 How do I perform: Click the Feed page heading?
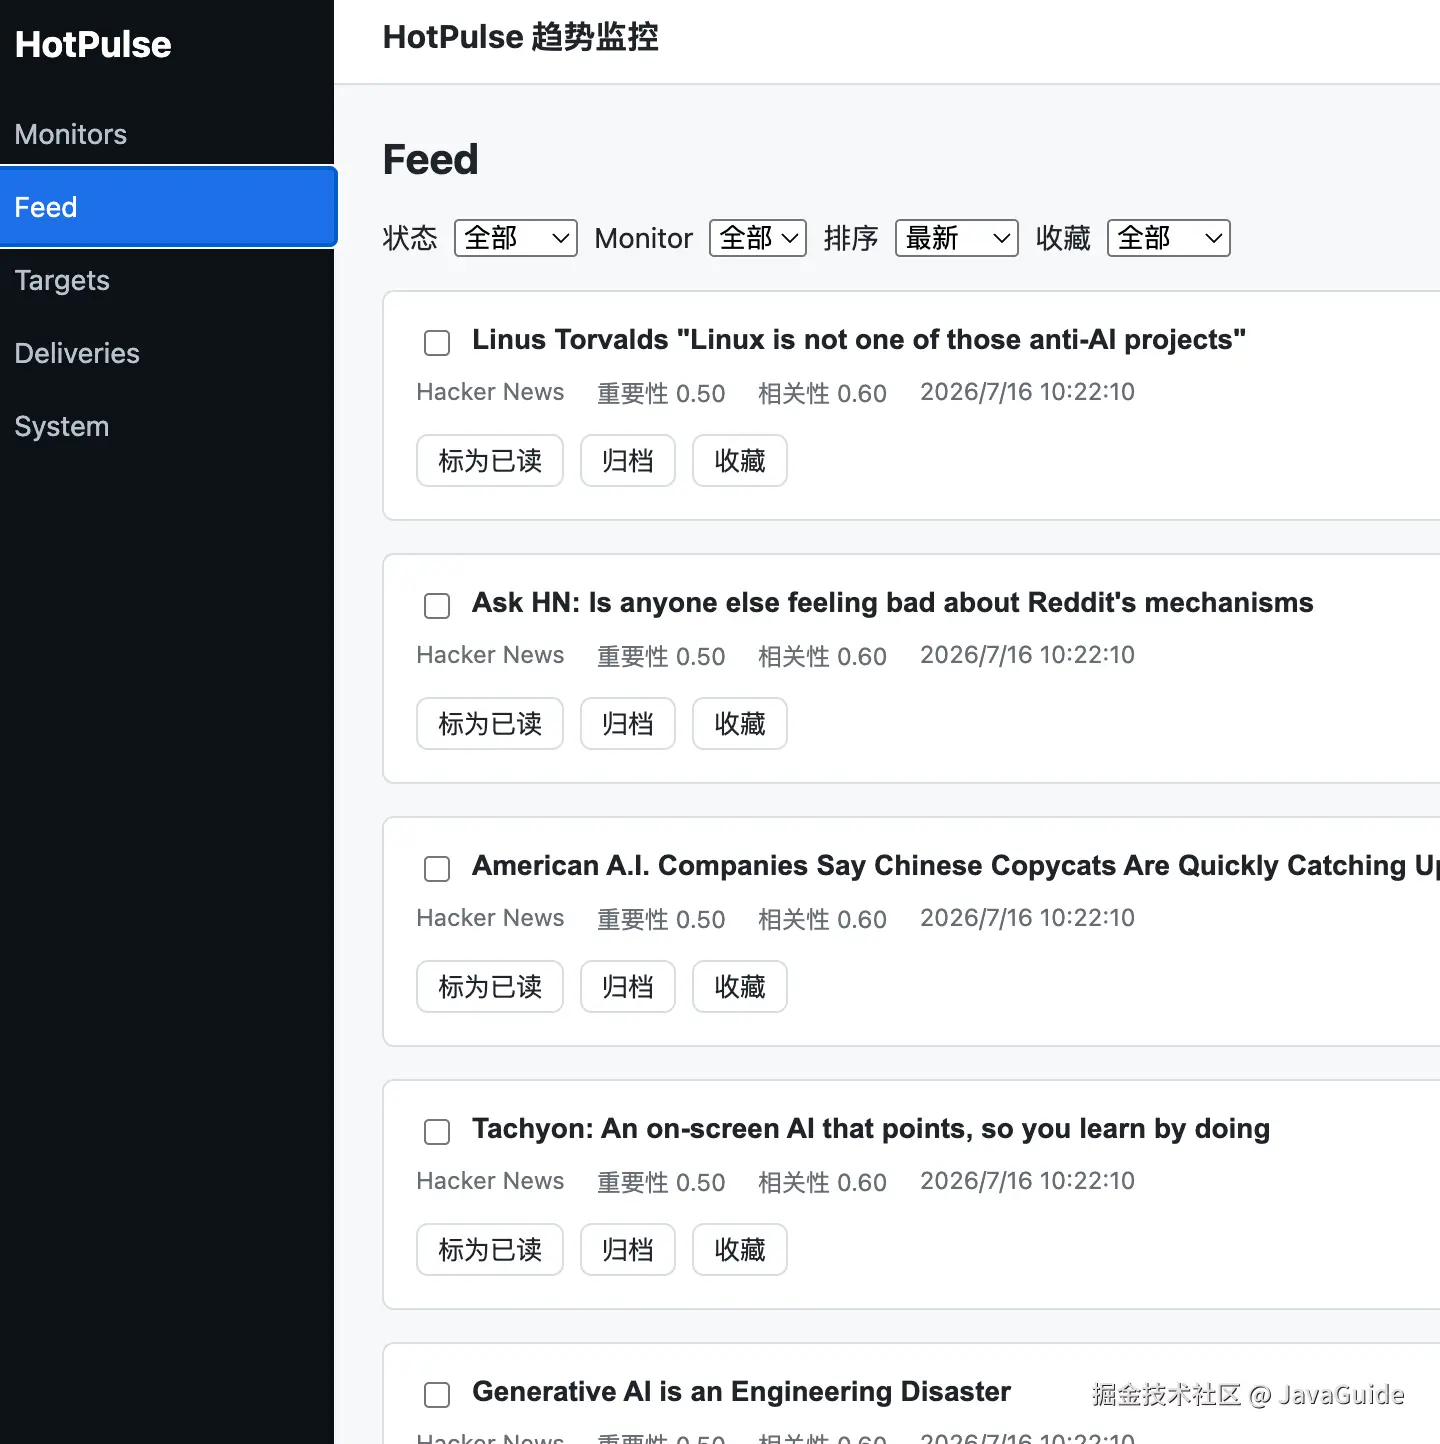click(431, 160)
